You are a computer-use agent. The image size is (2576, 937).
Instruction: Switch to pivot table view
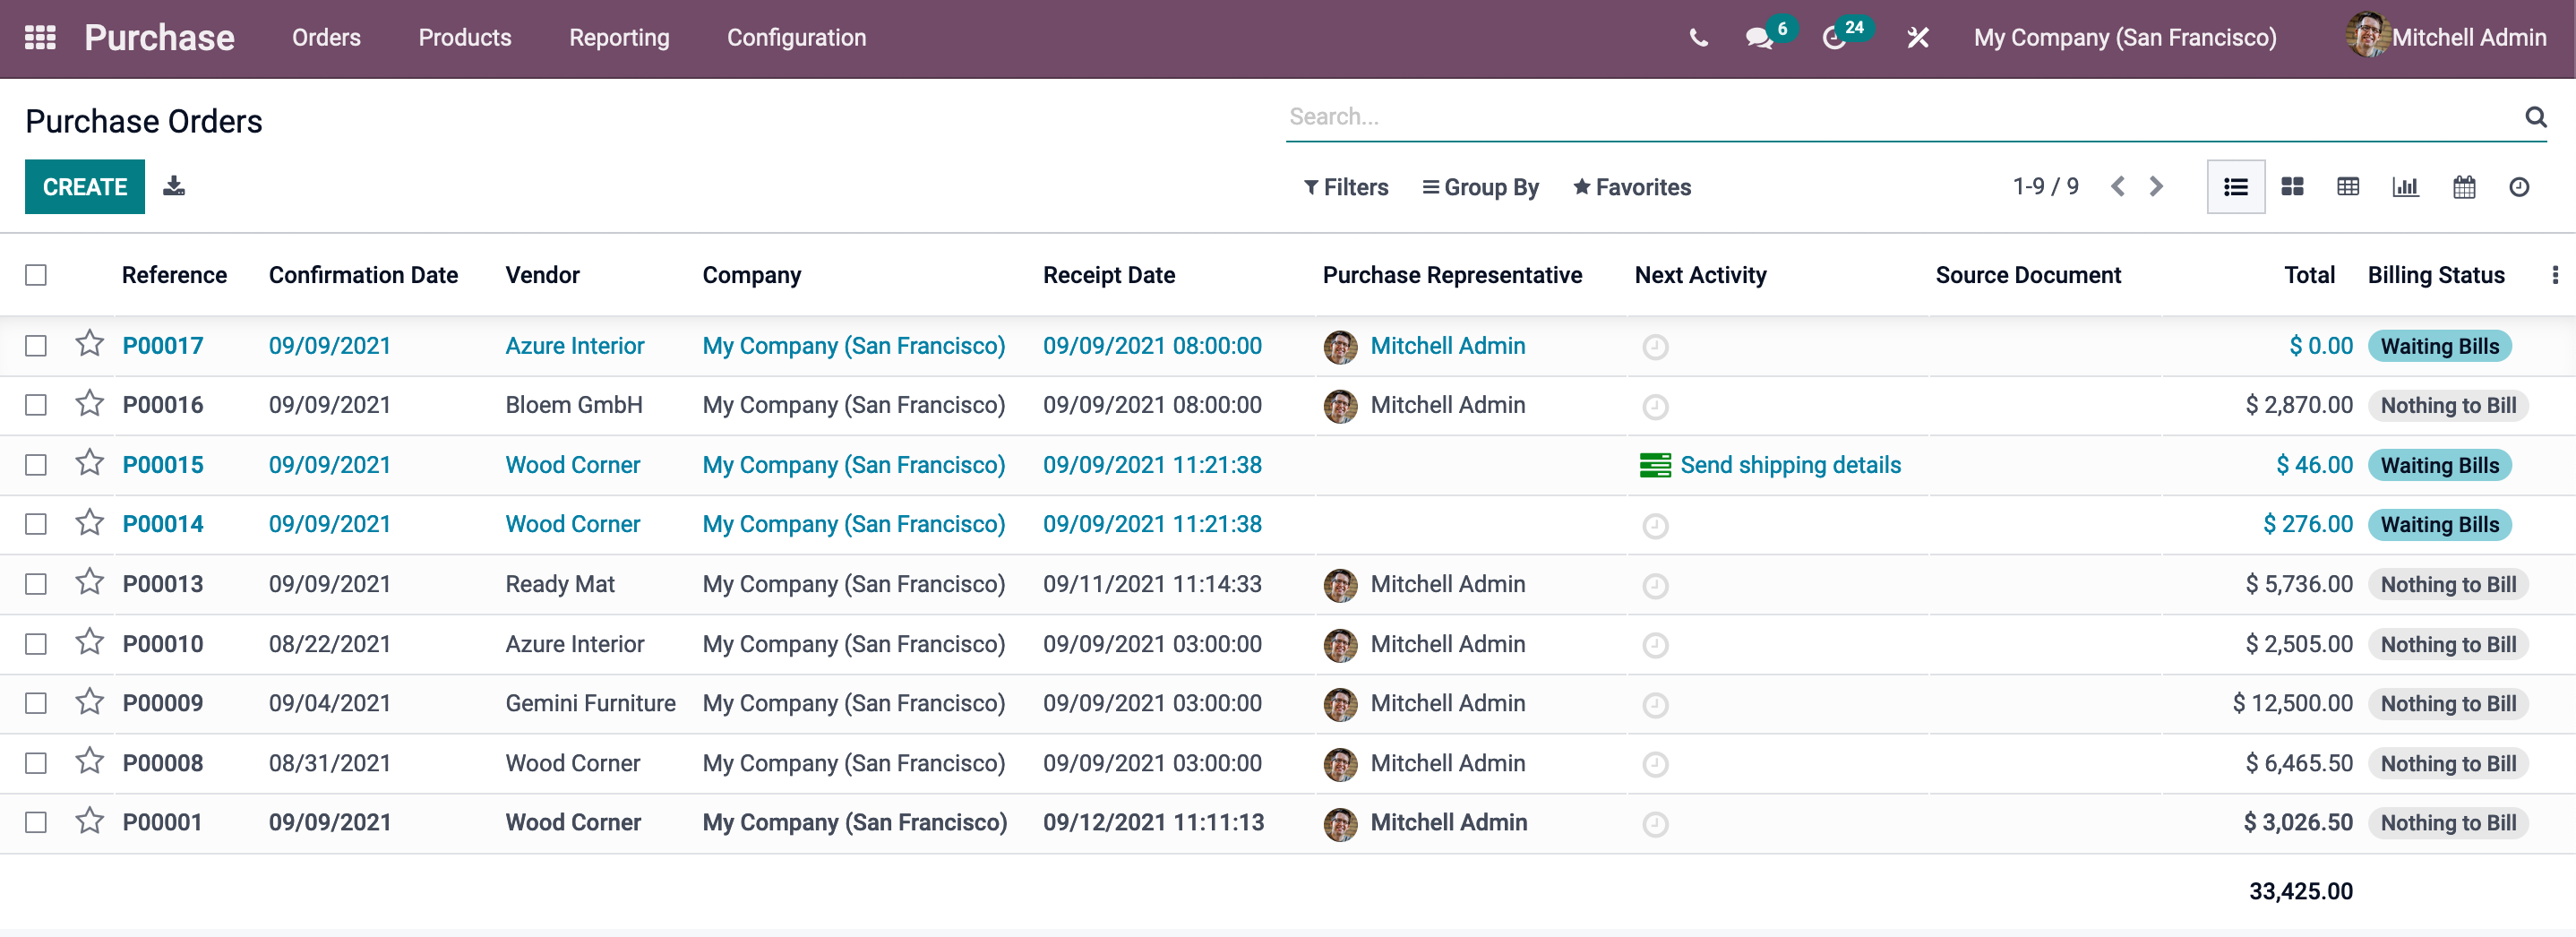point(2348,187)
